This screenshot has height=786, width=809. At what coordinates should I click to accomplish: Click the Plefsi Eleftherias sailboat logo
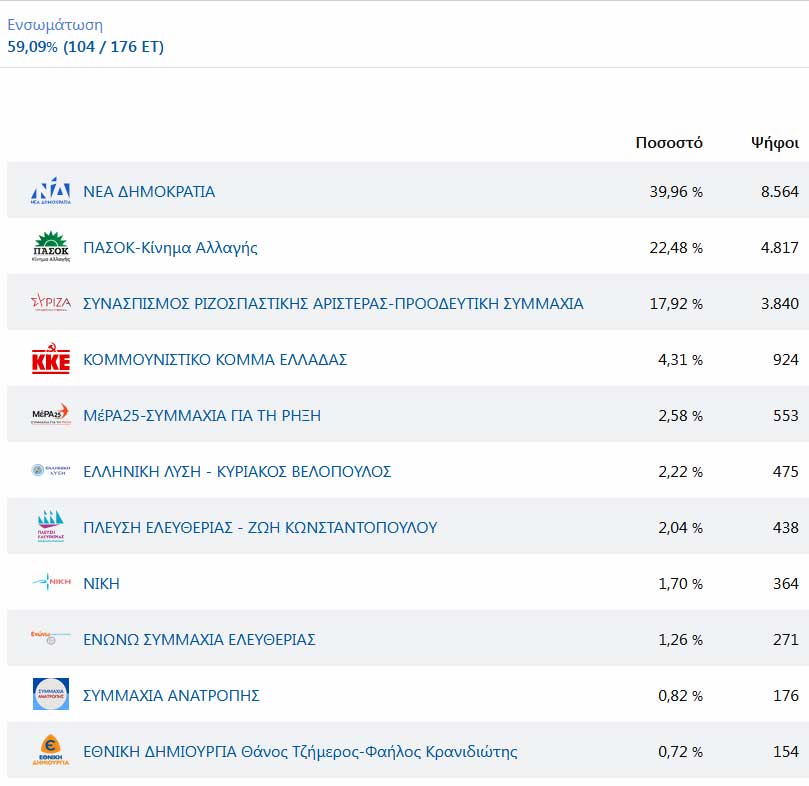pyautogui.click(x=51, y=526)
